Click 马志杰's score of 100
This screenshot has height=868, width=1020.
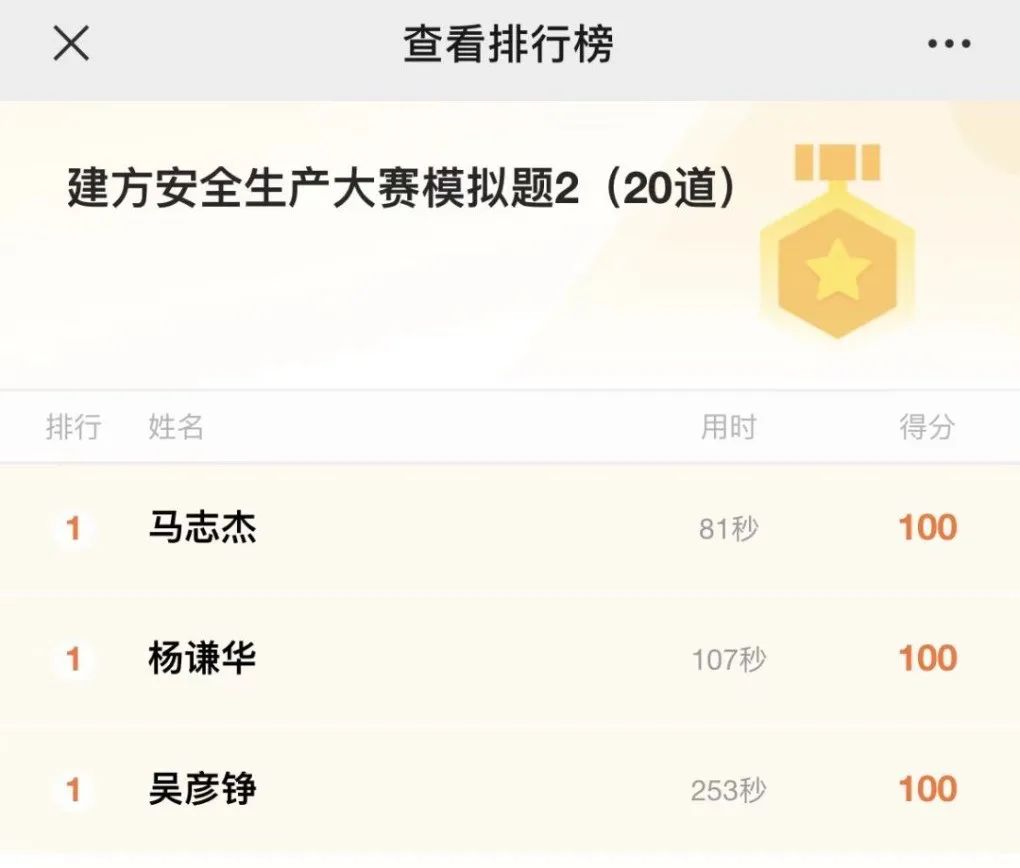point(927,528)
